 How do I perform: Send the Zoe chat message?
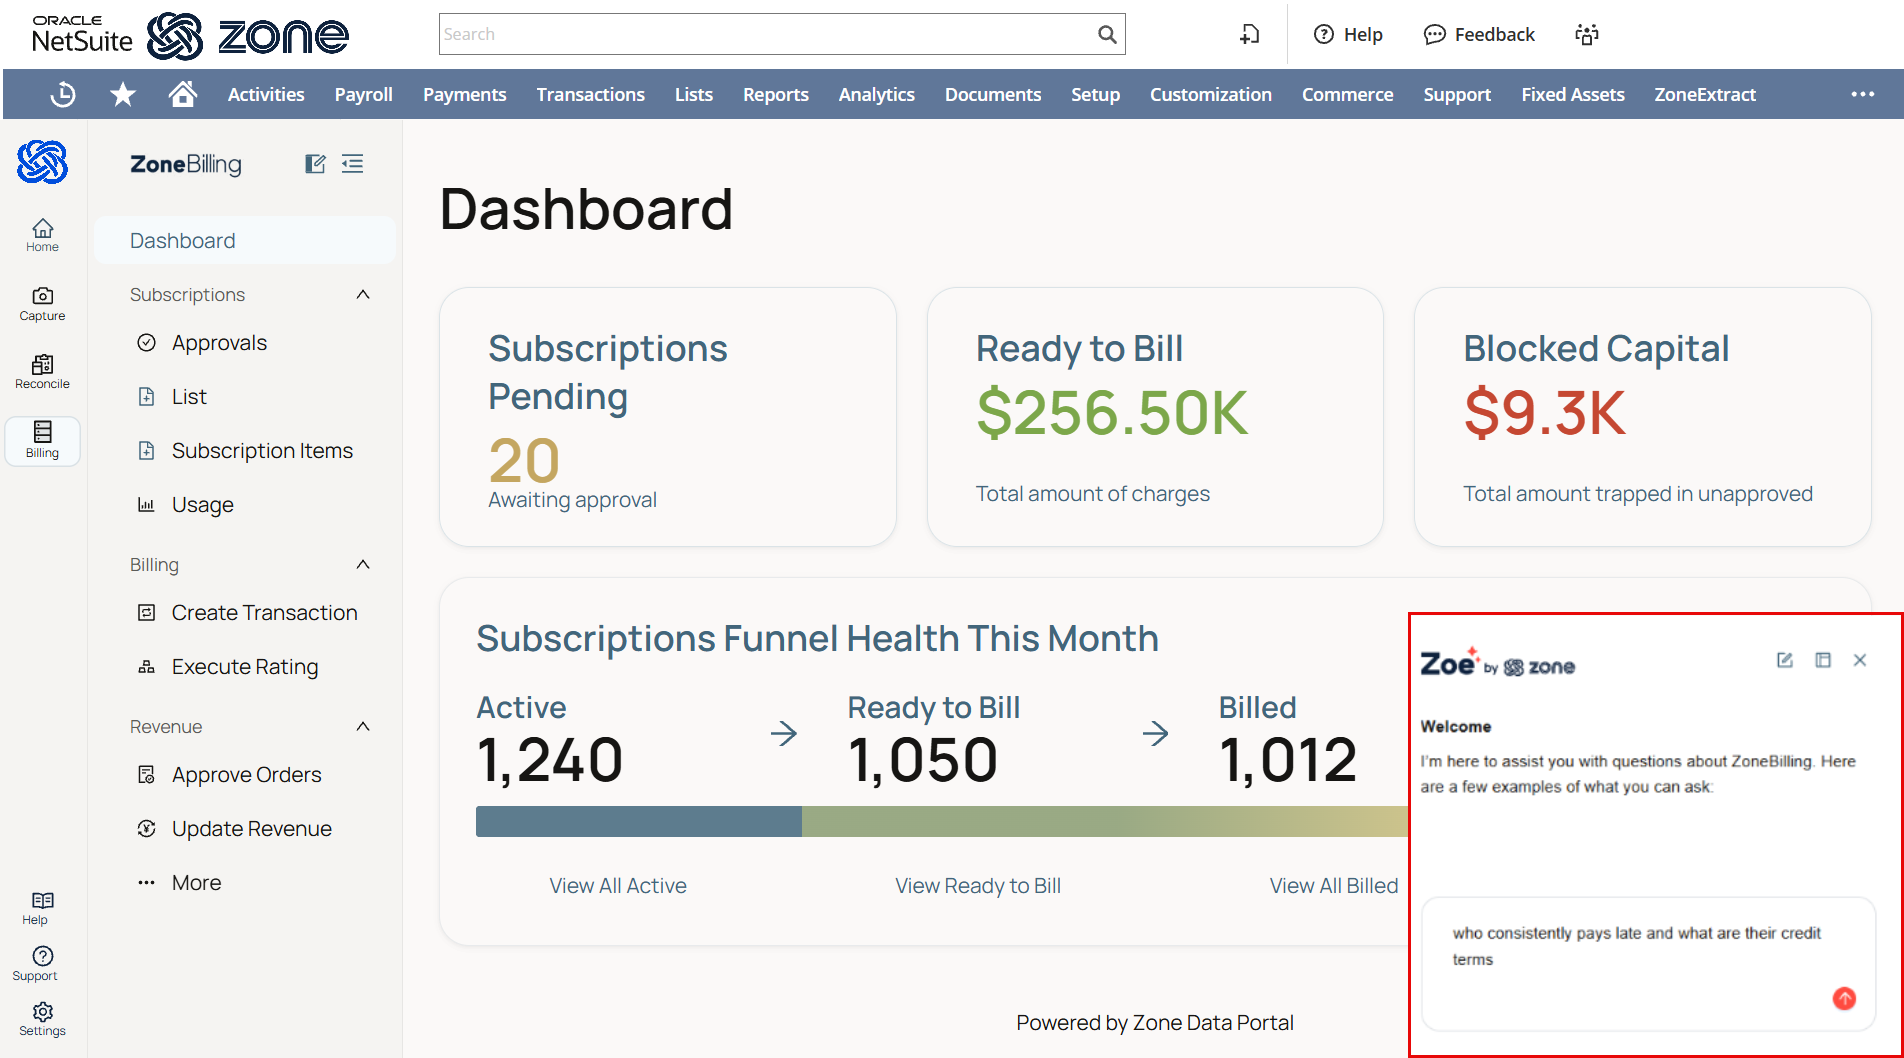point(1844,998)
